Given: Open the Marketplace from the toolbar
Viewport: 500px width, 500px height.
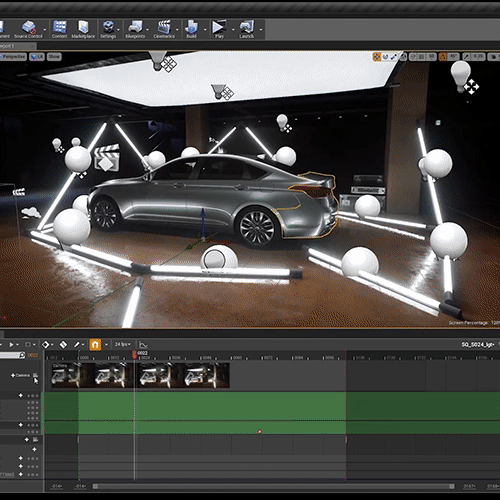Looking at the screenshot, I should click(x=83, y=29).
